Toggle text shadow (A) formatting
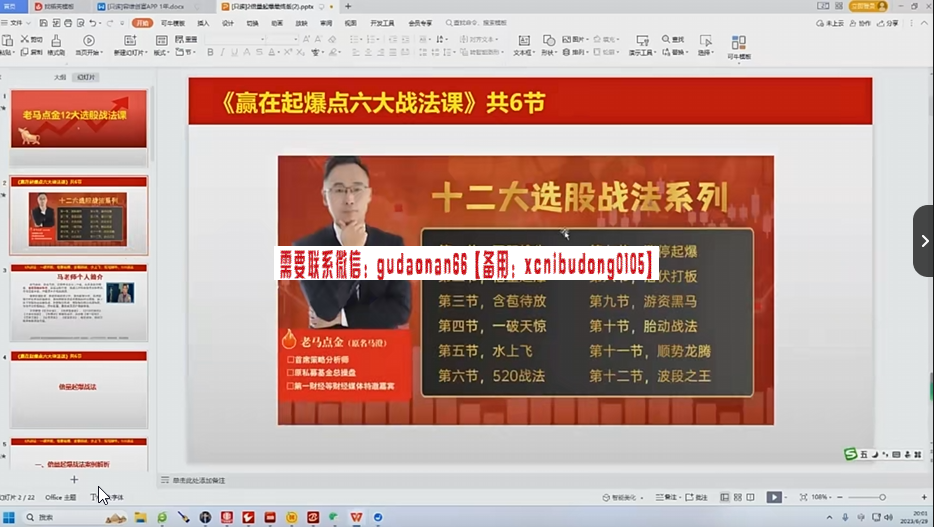The height and width of the screenshot is (527, 934). point(247,52)
